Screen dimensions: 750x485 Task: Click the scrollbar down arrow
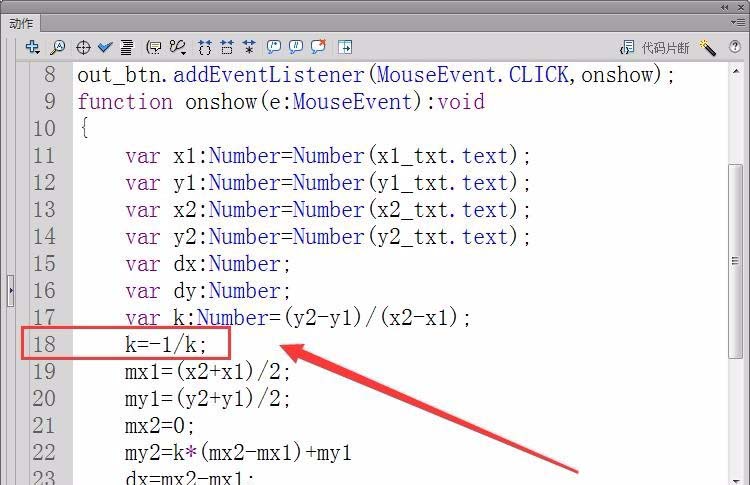point(736,480)
